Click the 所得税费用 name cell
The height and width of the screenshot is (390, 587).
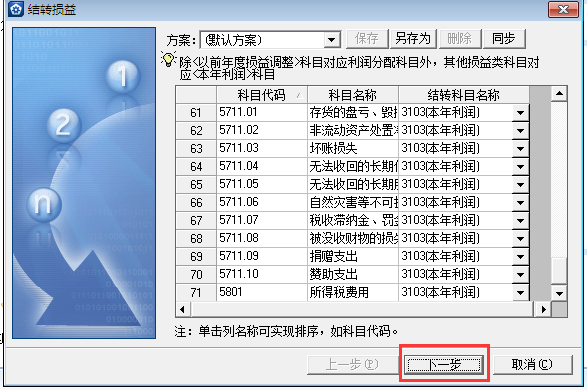click(353, 292)
